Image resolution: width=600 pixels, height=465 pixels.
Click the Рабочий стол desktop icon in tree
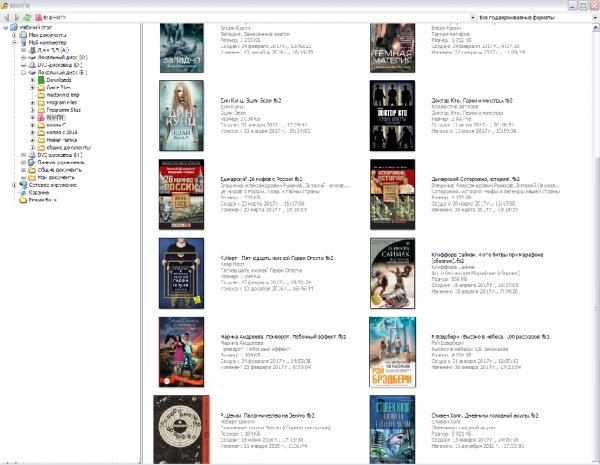point(14,28)
